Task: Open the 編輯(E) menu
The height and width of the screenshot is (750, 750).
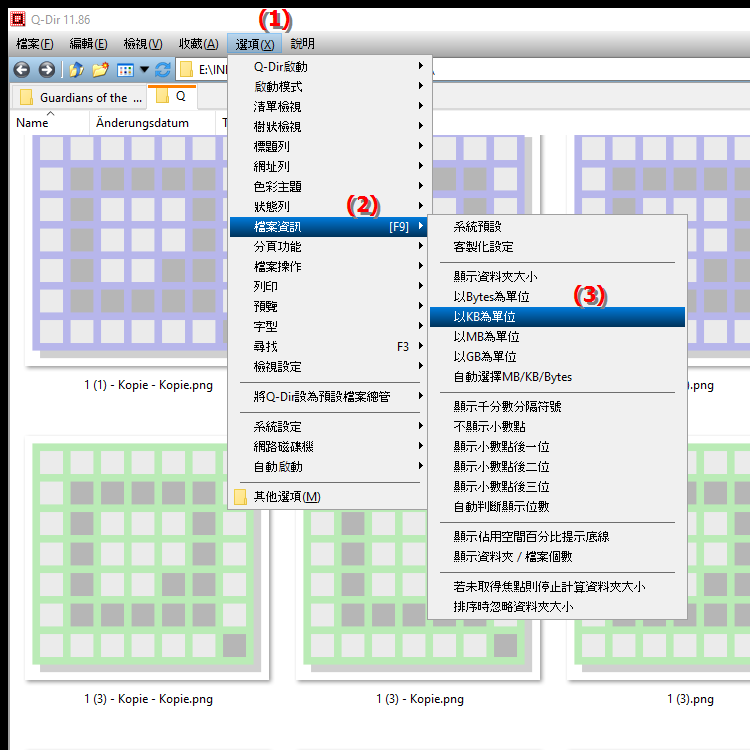Action: tap(88, 44)
